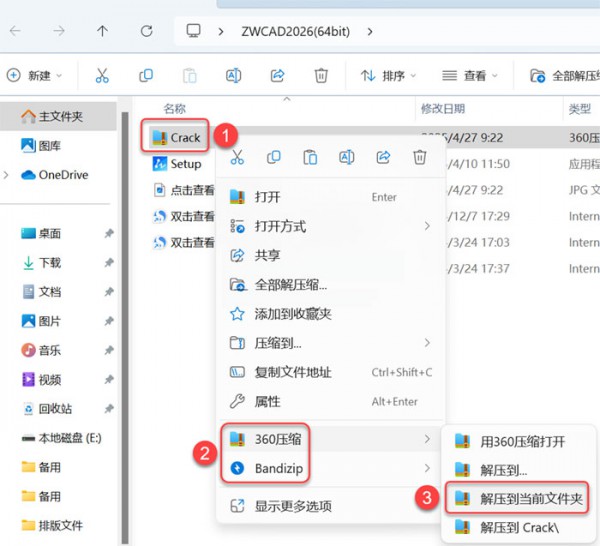Open 视频 in the sidebar
The height and width of the screenshot is (546, 600).
pyautogui.click(x=41, y=380)
